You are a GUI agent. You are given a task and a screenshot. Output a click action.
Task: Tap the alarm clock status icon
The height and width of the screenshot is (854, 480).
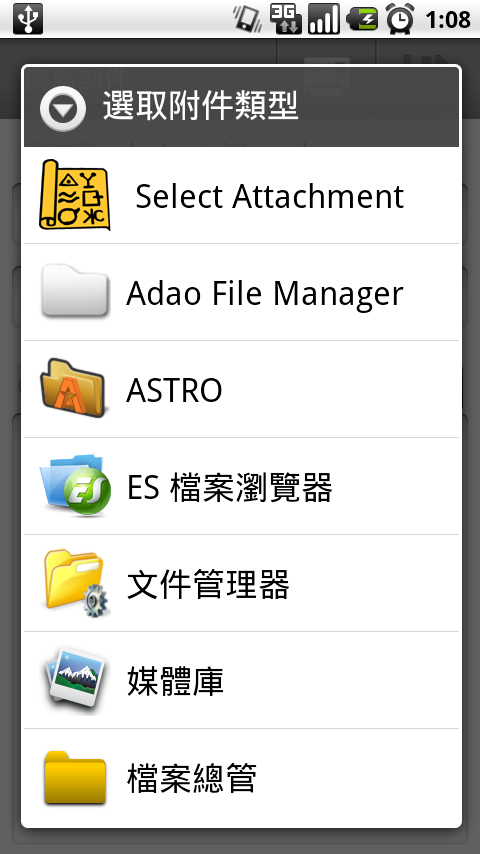click(400, 19)
